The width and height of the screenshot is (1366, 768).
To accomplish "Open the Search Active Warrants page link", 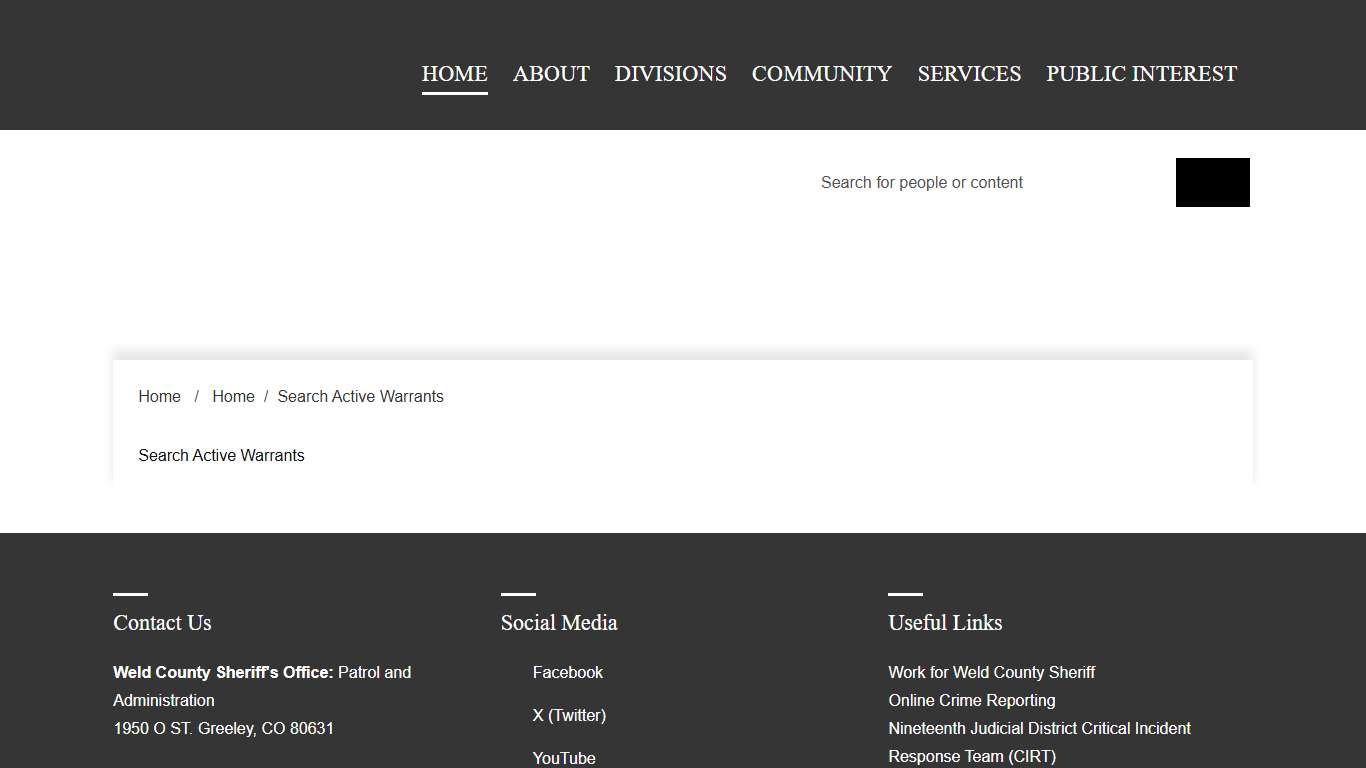I will click(x=221, y=455).
